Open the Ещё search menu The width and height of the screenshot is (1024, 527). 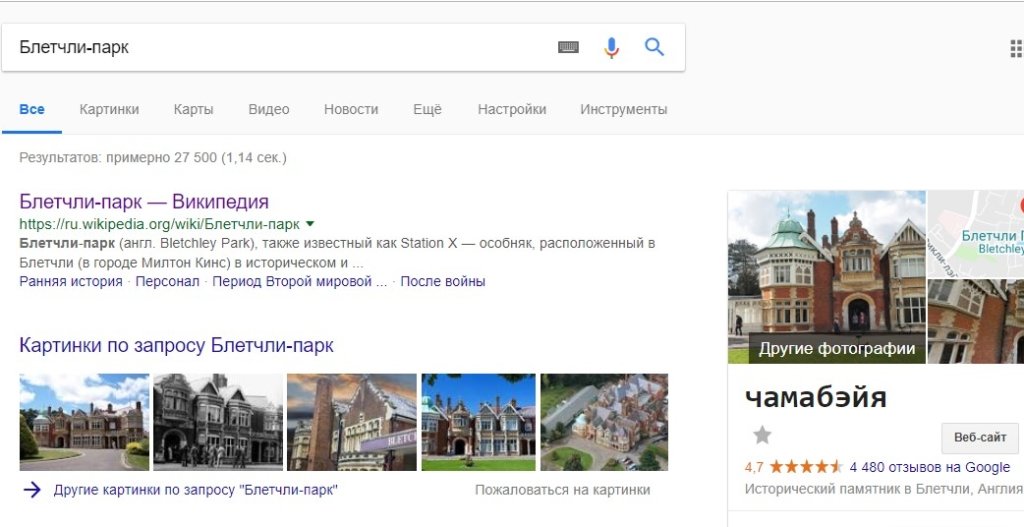pyautogui.click(x=427, y=109)
